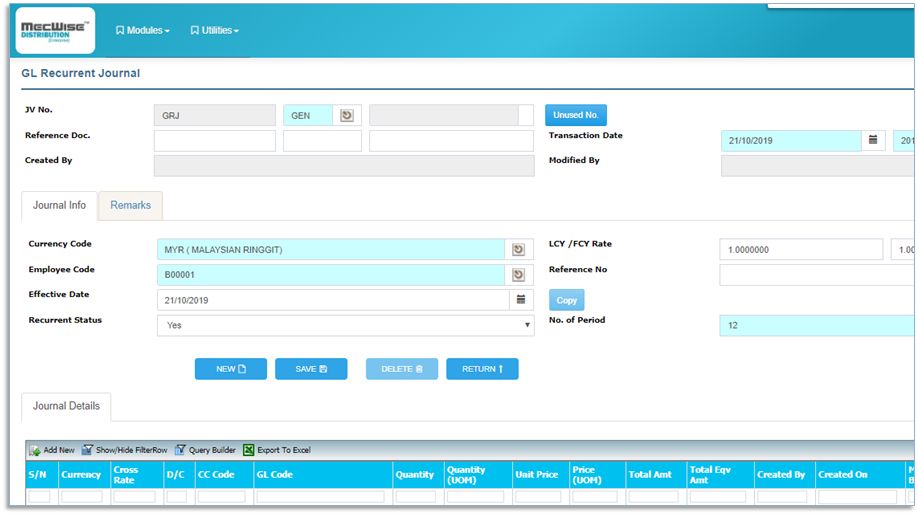Switch to the Remarks tab
The width and height of the screenshot is (918, 515).
[x=130, y=206]
